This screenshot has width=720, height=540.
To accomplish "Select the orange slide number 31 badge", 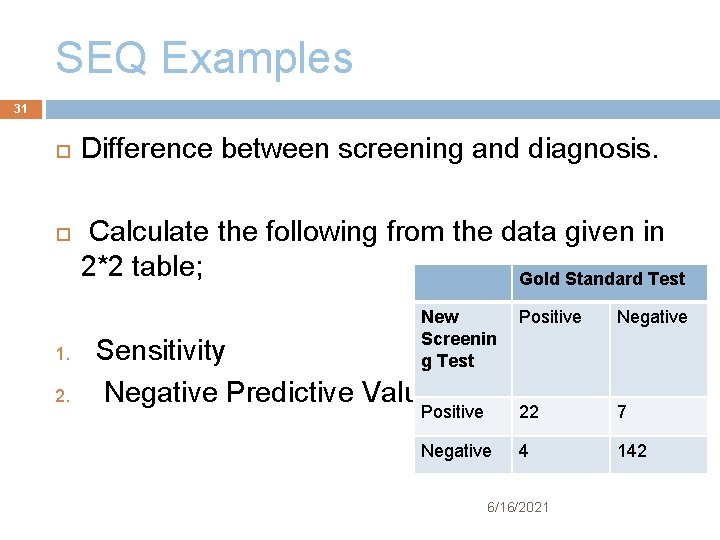I will pyautogui.click(x=20, y=109).
